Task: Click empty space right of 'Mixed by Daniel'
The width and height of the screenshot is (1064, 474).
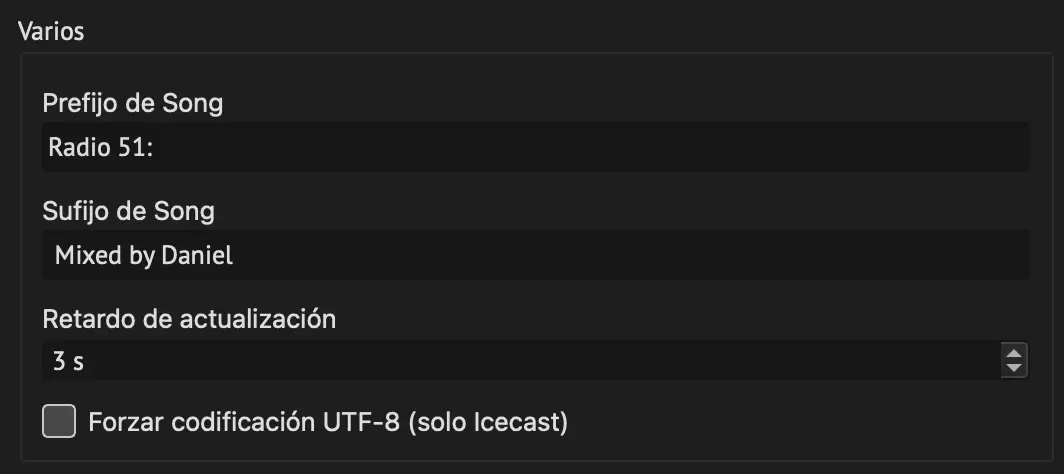Action: coord(631,256)
